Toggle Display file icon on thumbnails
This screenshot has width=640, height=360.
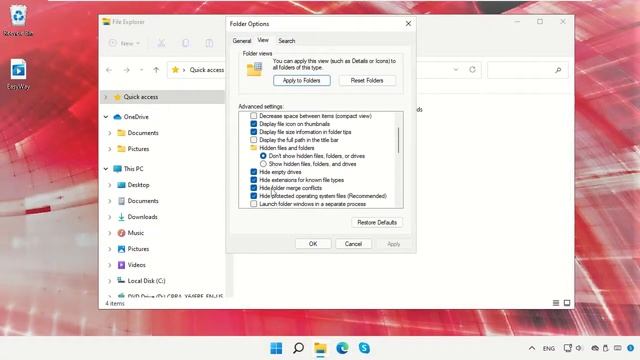253,124
